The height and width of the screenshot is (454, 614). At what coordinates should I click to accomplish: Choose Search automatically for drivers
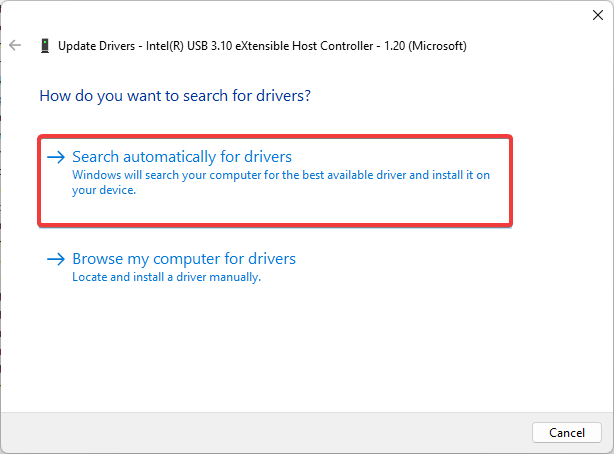275,181
